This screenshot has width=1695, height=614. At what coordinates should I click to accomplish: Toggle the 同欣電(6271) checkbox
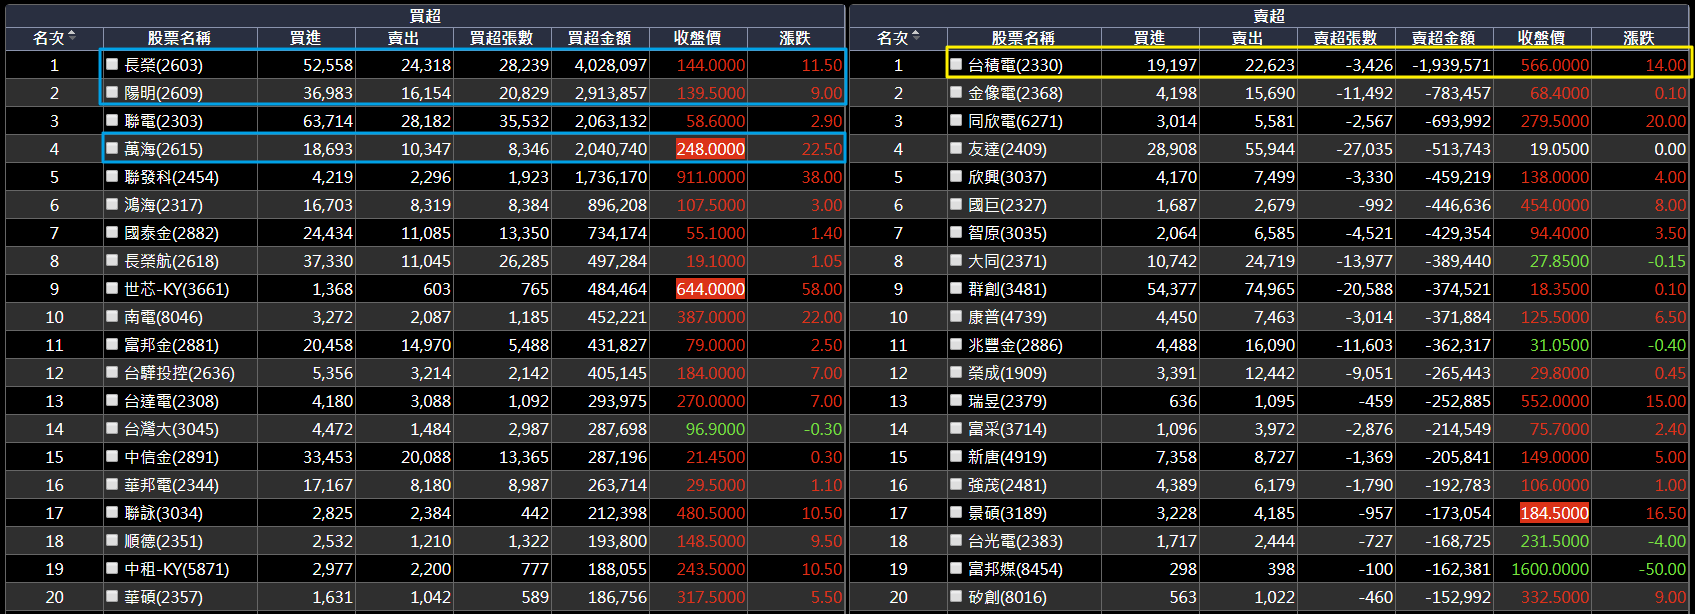tap(957, 120)
